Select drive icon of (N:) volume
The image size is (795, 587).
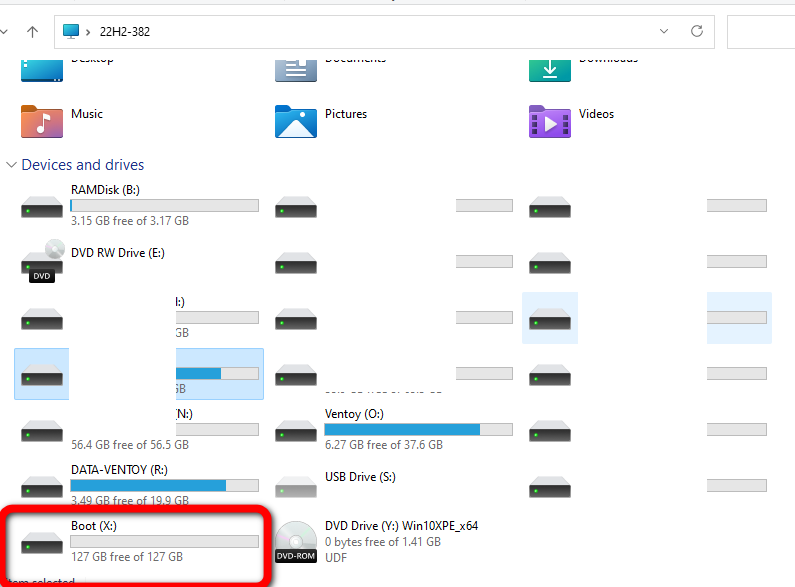pyautogui.click(x=42, y=431)
